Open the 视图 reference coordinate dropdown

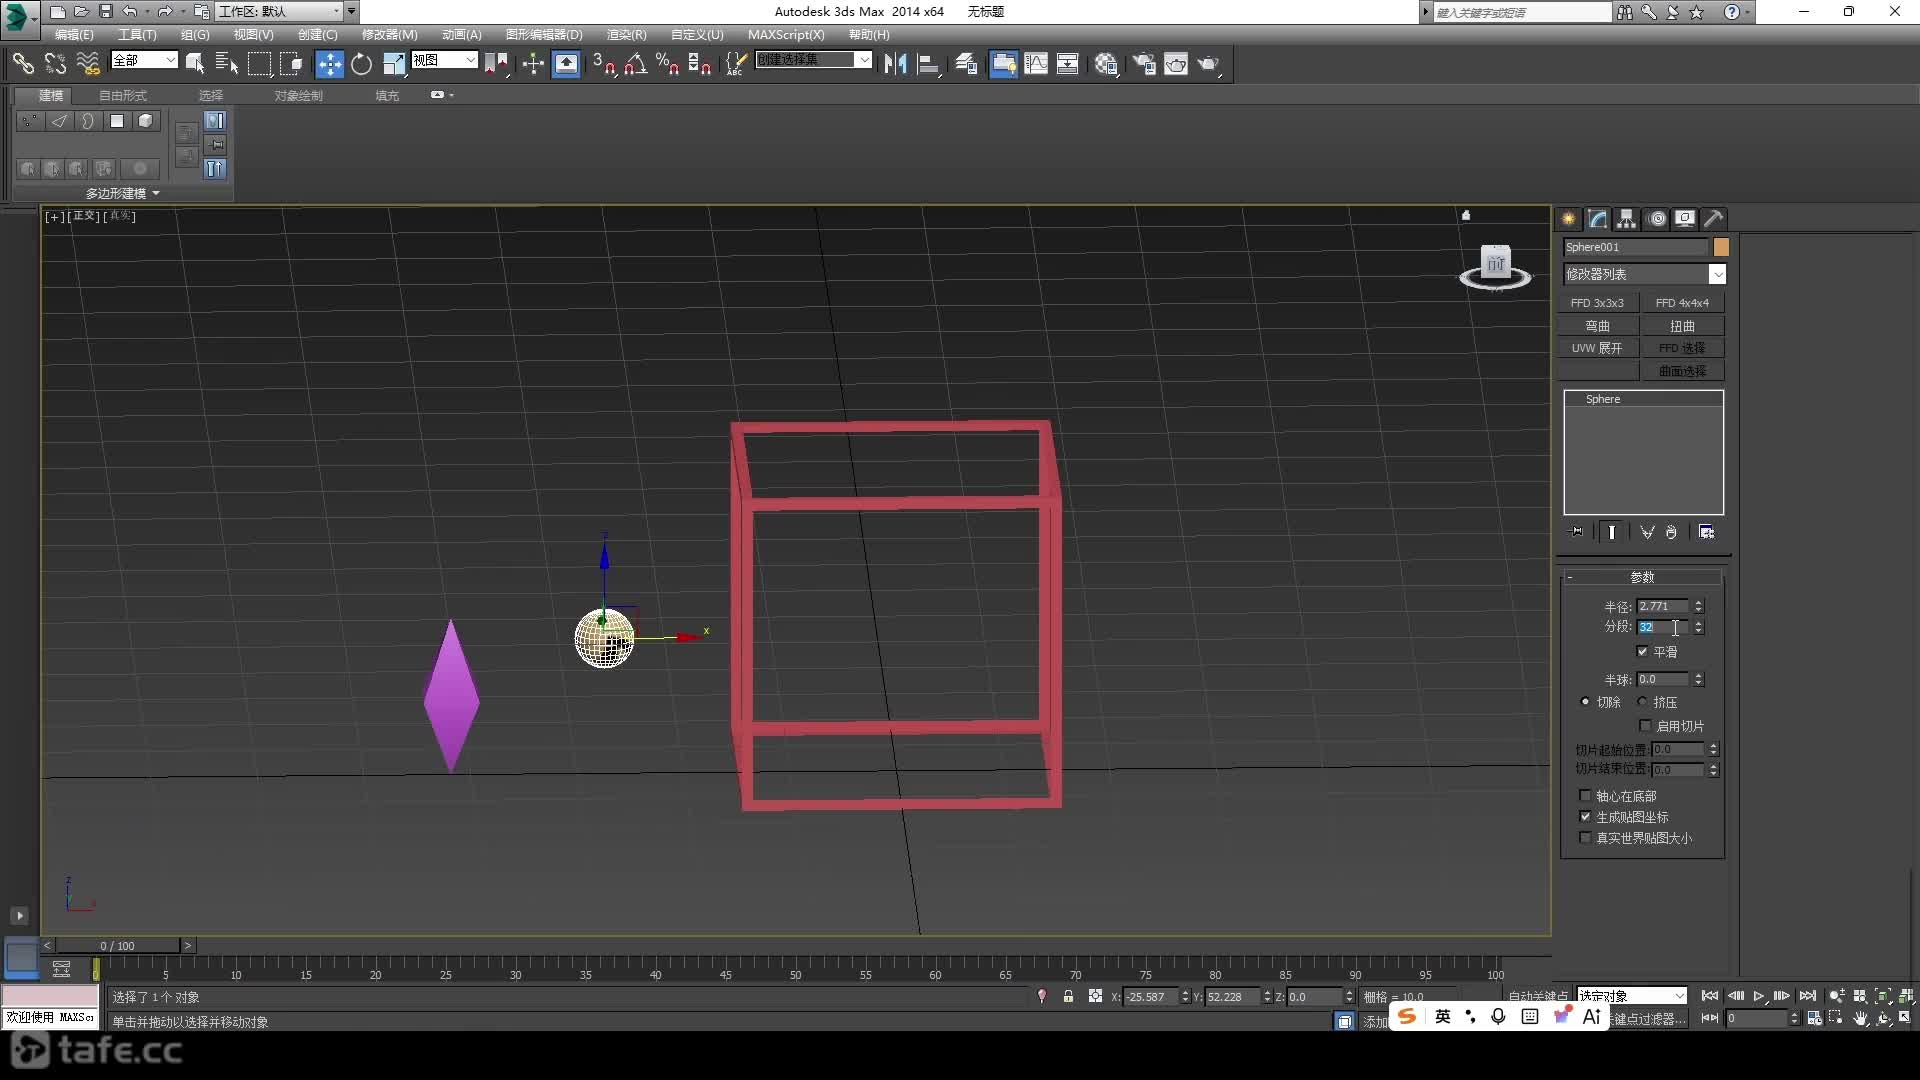click(444, 60)
